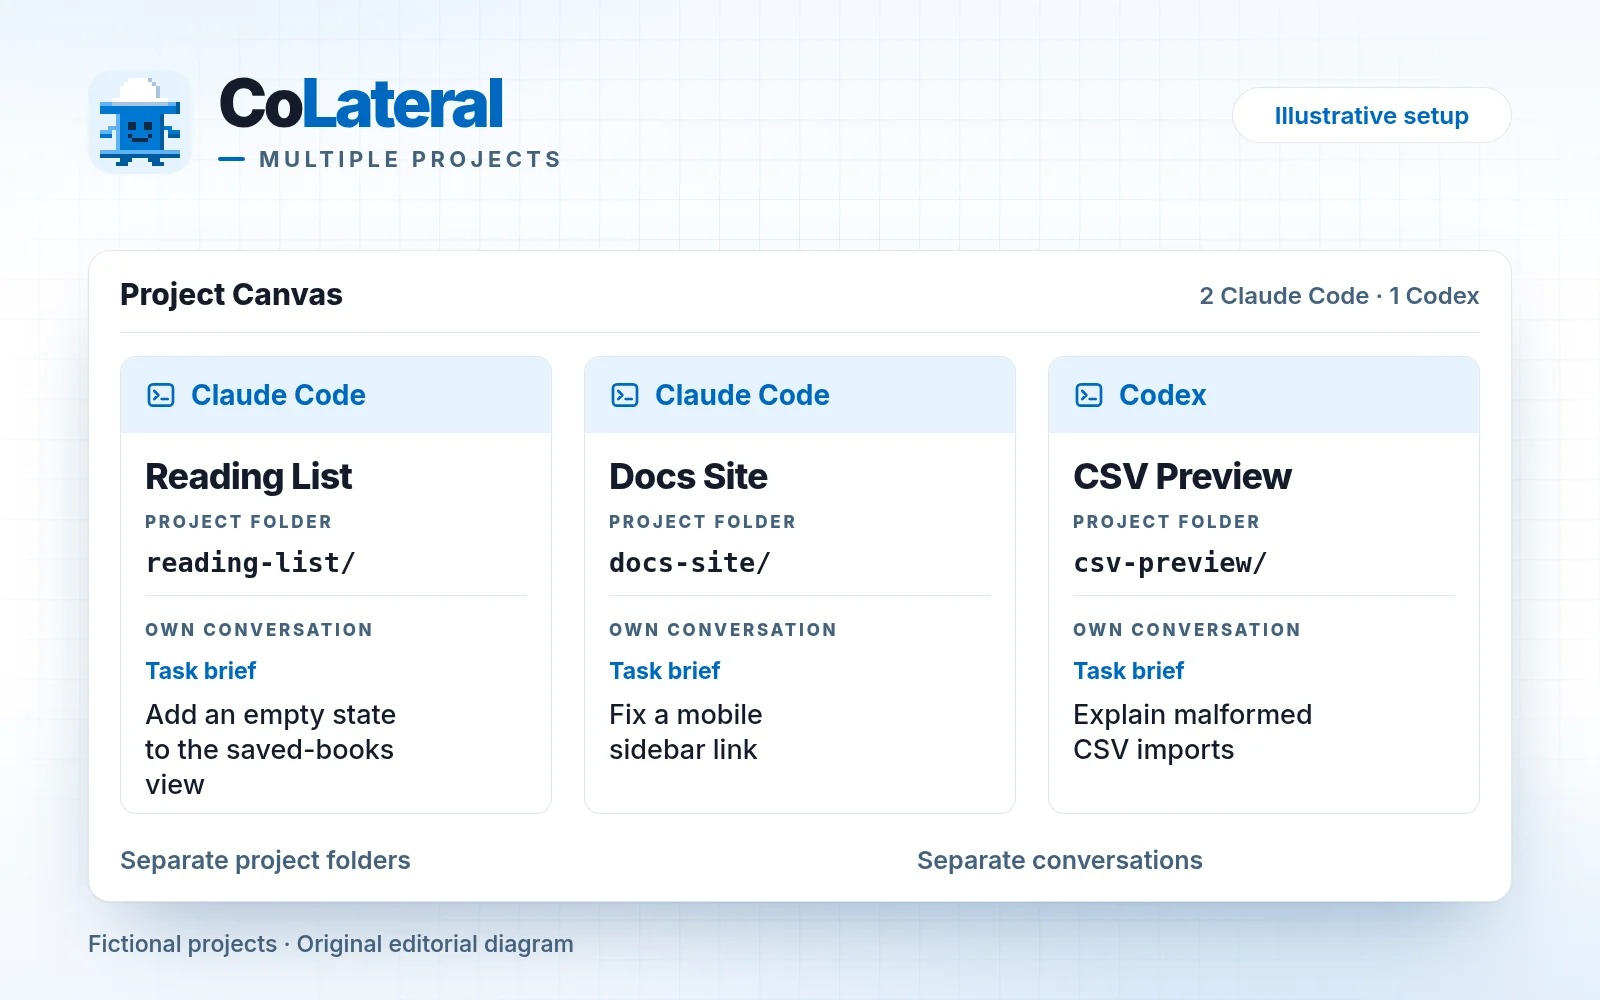
Task: Click the CoLateral title wordmark
Action: (x=361, y=104)
